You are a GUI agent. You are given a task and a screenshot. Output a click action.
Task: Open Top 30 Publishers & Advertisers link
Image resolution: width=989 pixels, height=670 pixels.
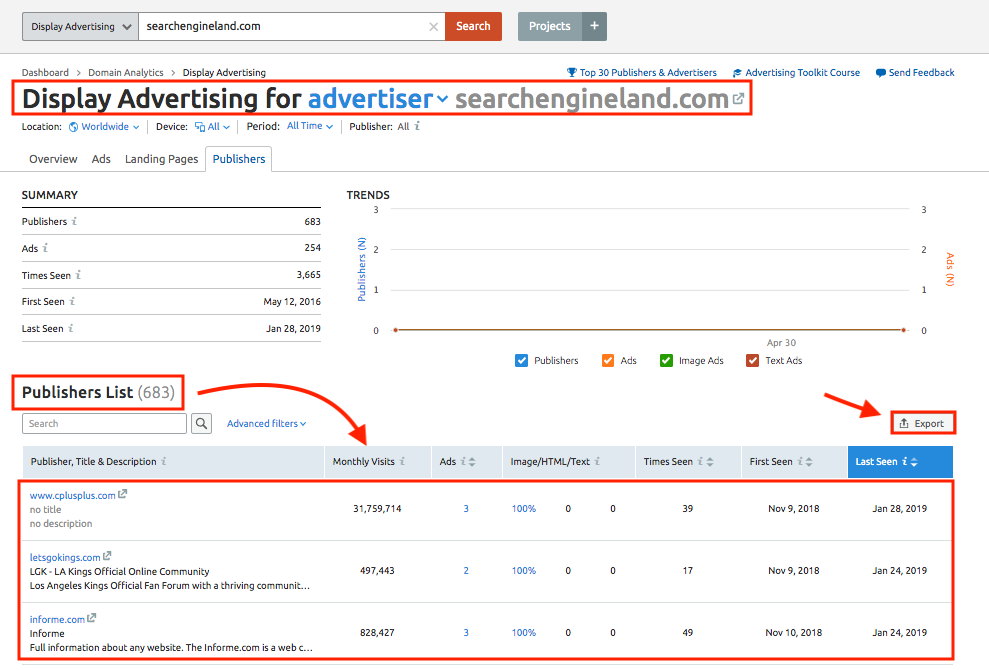point(648,73)
